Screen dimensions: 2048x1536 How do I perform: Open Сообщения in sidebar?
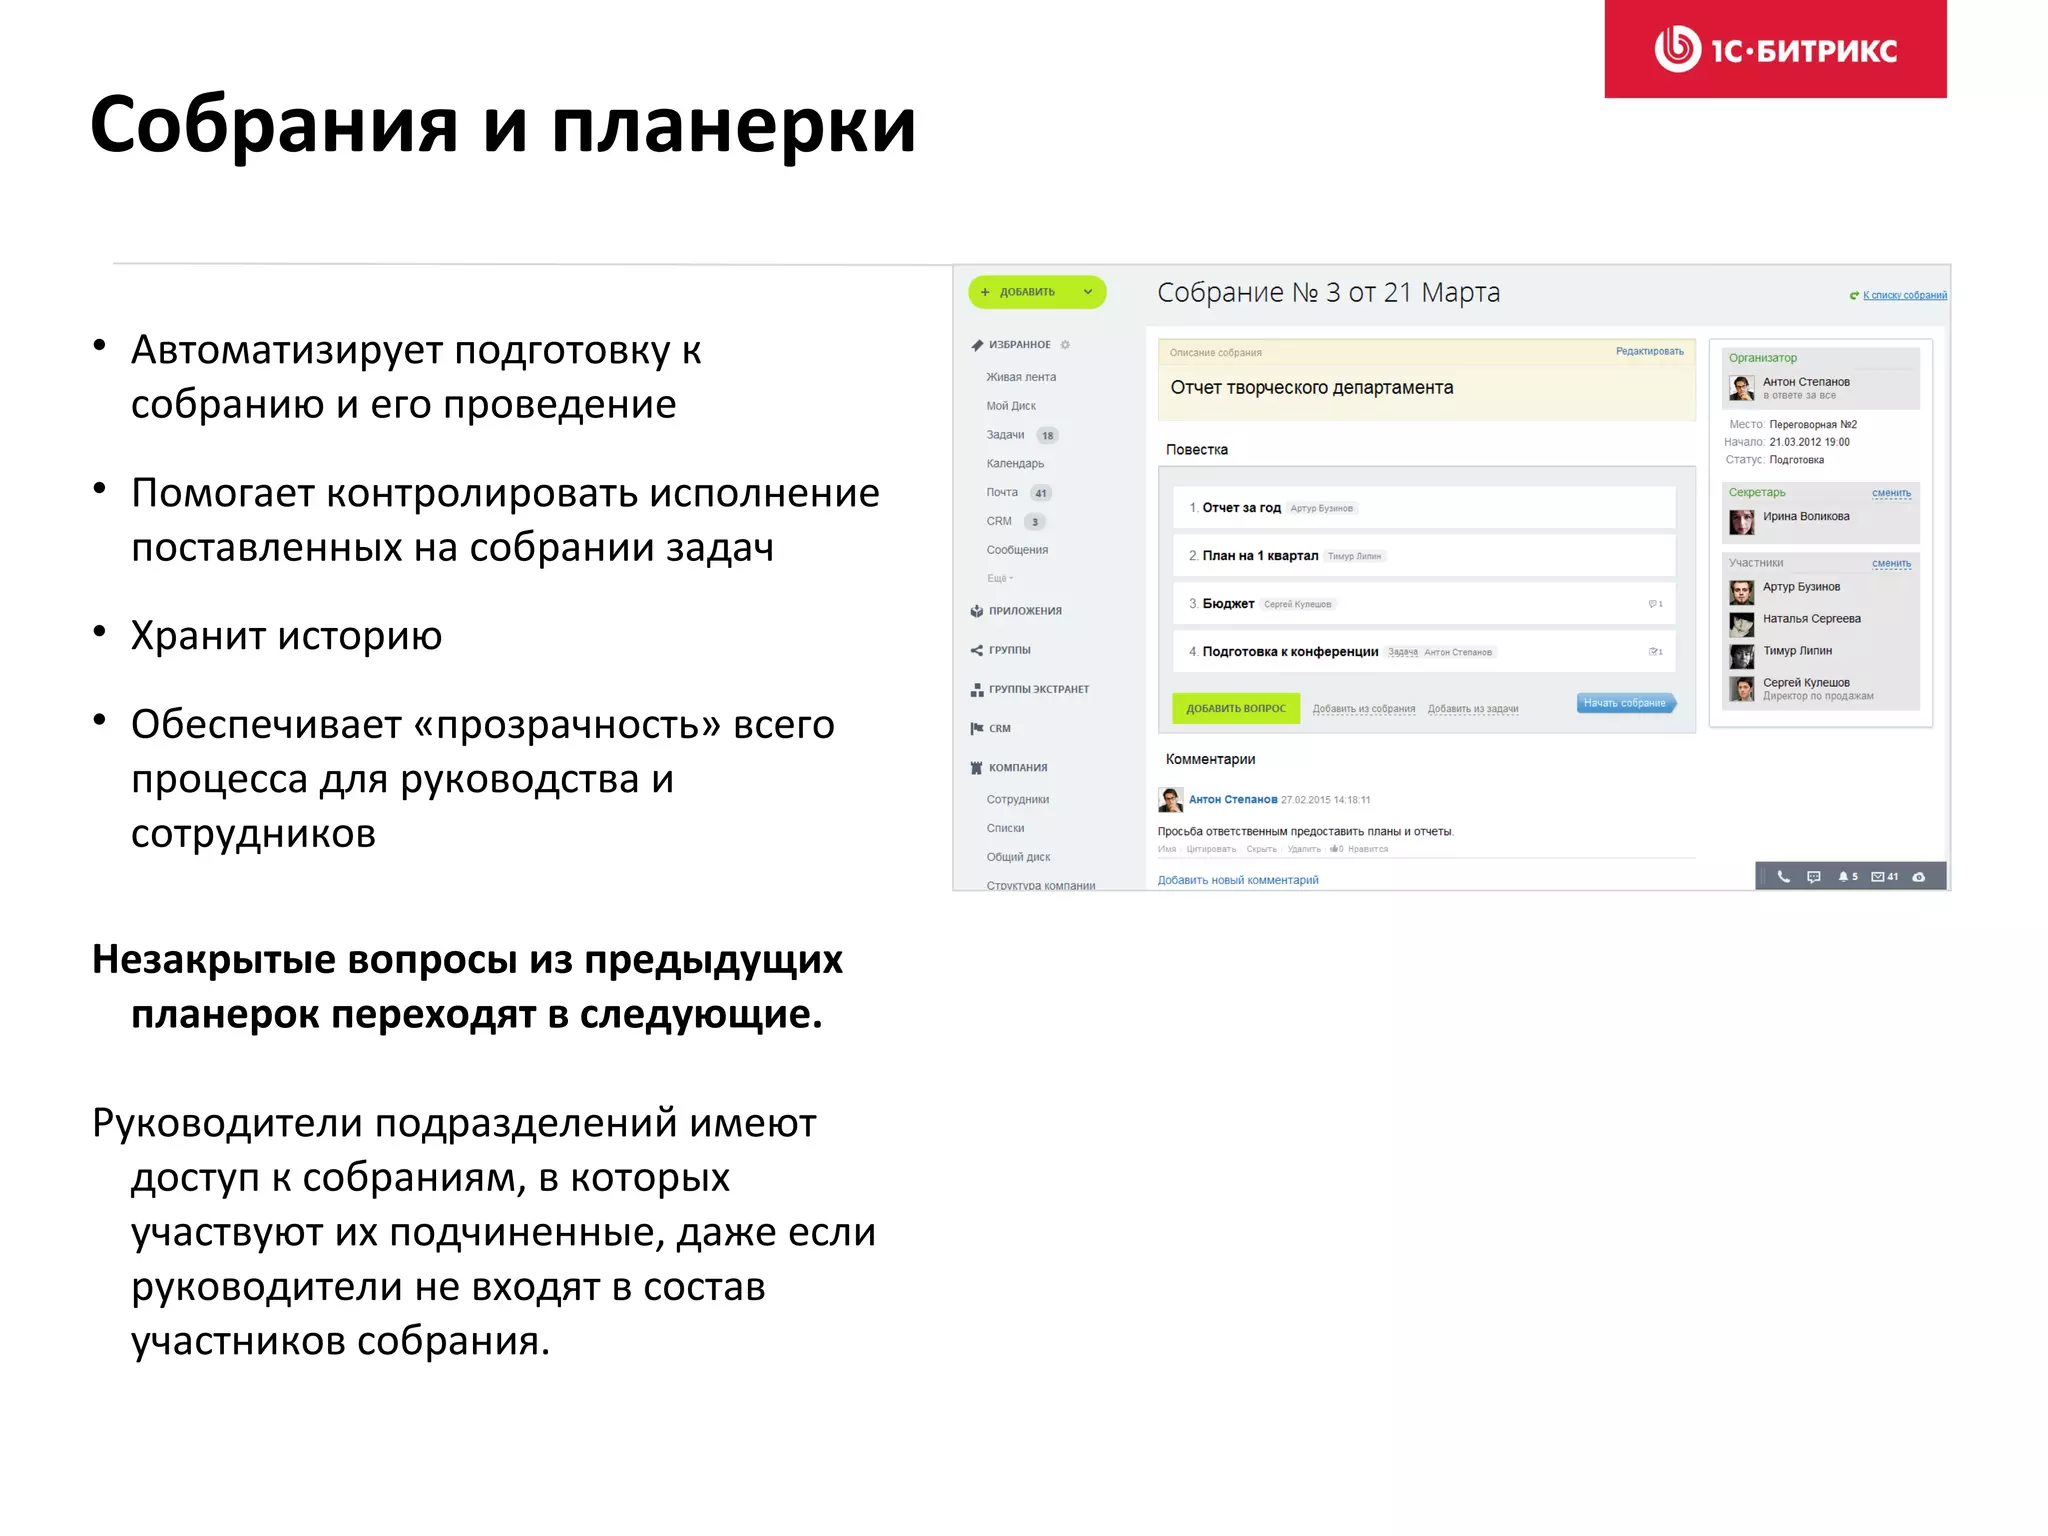point(1017,550)
